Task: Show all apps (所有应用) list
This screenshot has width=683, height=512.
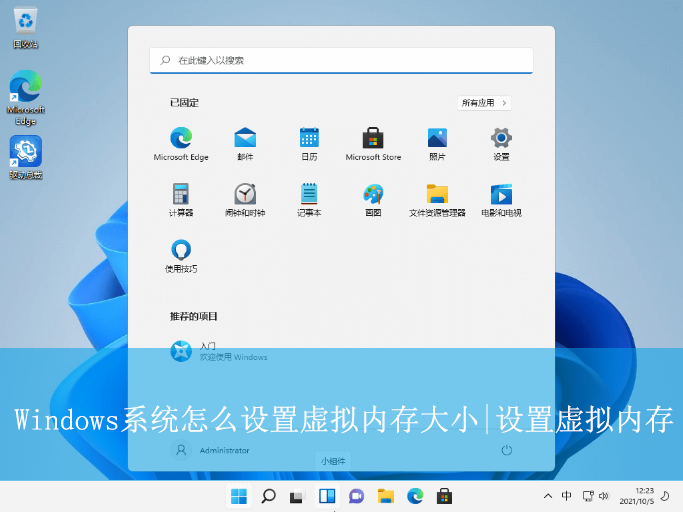Action: pos(484,103)
